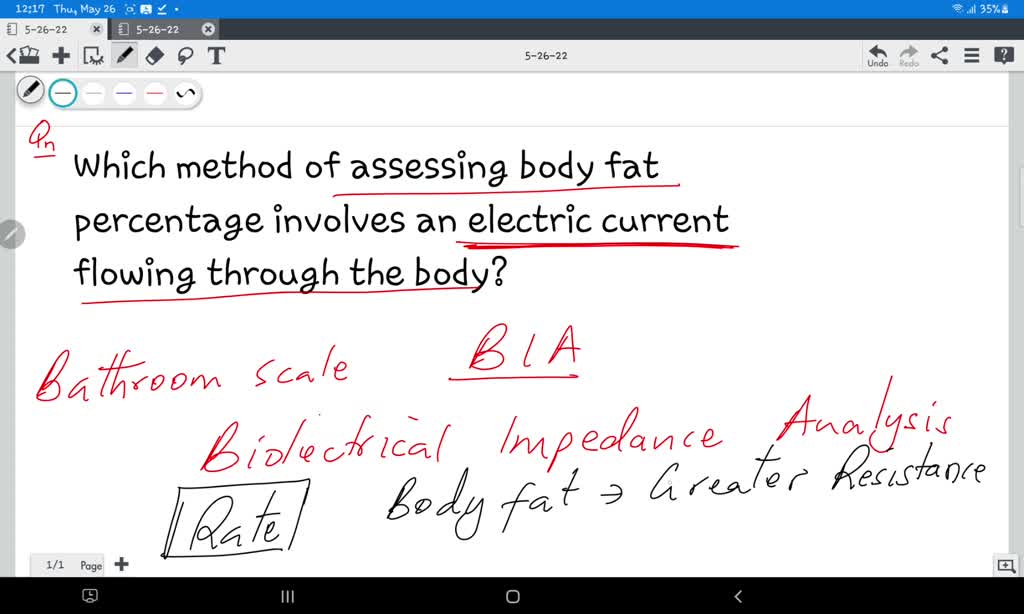Open page overview via 1/1 Page indicator
The height and width of the screenshot is (614, 1024).
[x=66, y=565]
